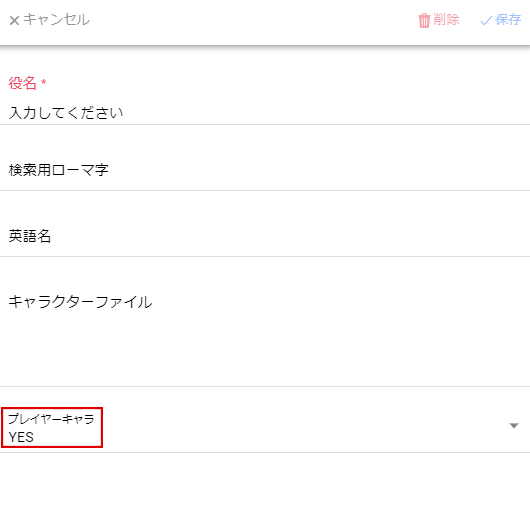Click the trash can delete icon
This screenshot has height=529, width=530.
(424, 20)
